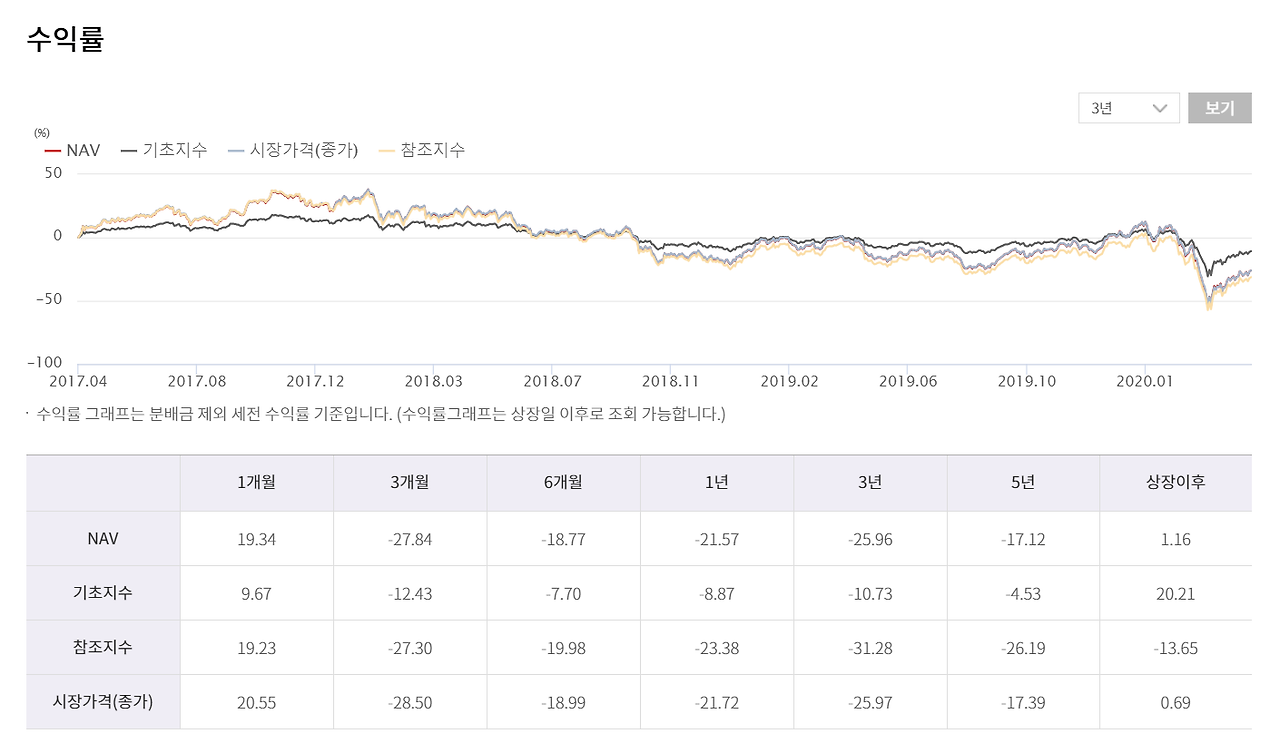This screenshot has width=1280, height=743.
Task: Click the 기초지수 row header in table
Action: point(103,593)
